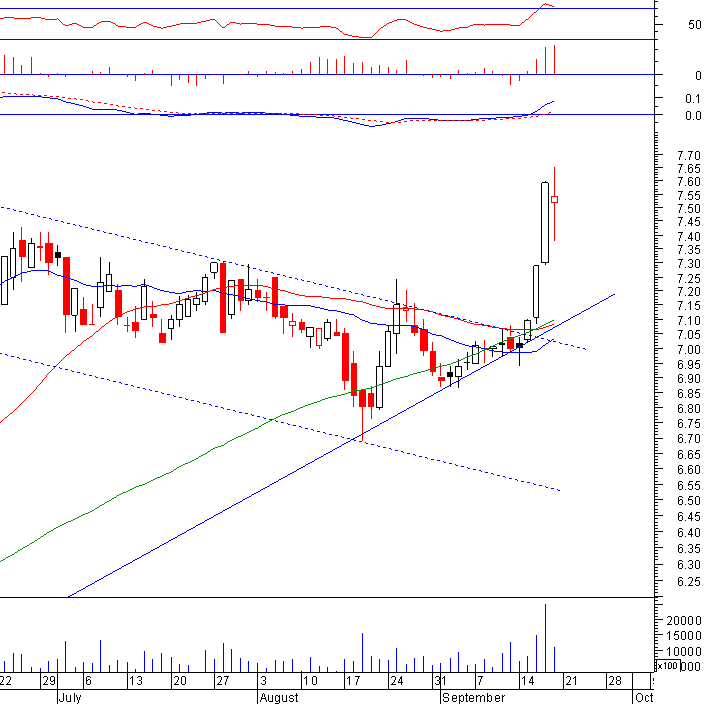Click the 7.70 price axis label
The height and width of the screenshot is (704, 705).
point(688,156)
